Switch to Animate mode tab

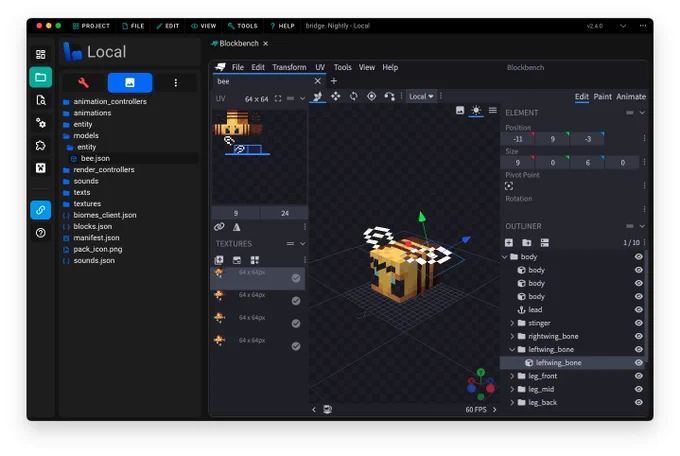pyautogui.click(x=631, y=97)
